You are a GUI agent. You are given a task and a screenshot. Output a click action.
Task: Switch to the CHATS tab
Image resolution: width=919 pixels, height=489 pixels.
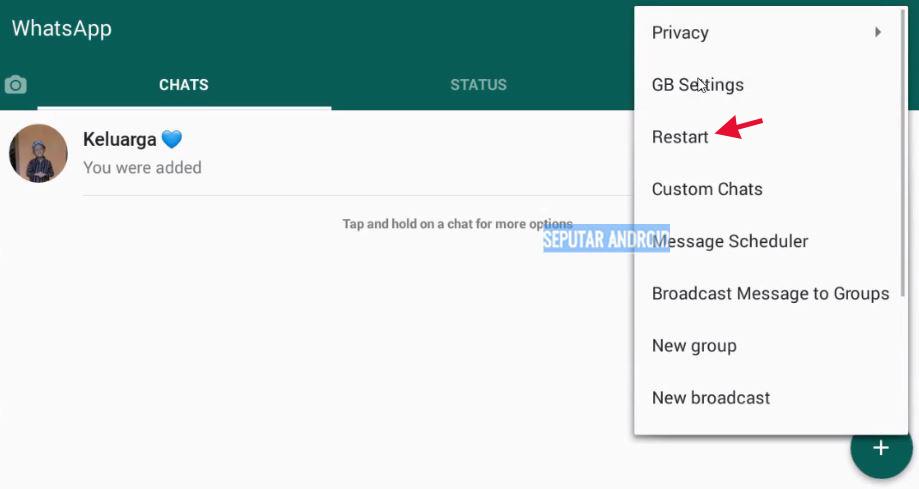pyautogui.click(x=183, y=85)
